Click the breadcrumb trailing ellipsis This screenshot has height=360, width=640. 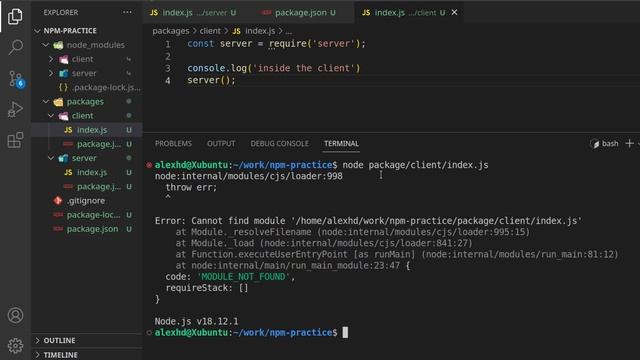pyautogui.click(x=289, y=31)
